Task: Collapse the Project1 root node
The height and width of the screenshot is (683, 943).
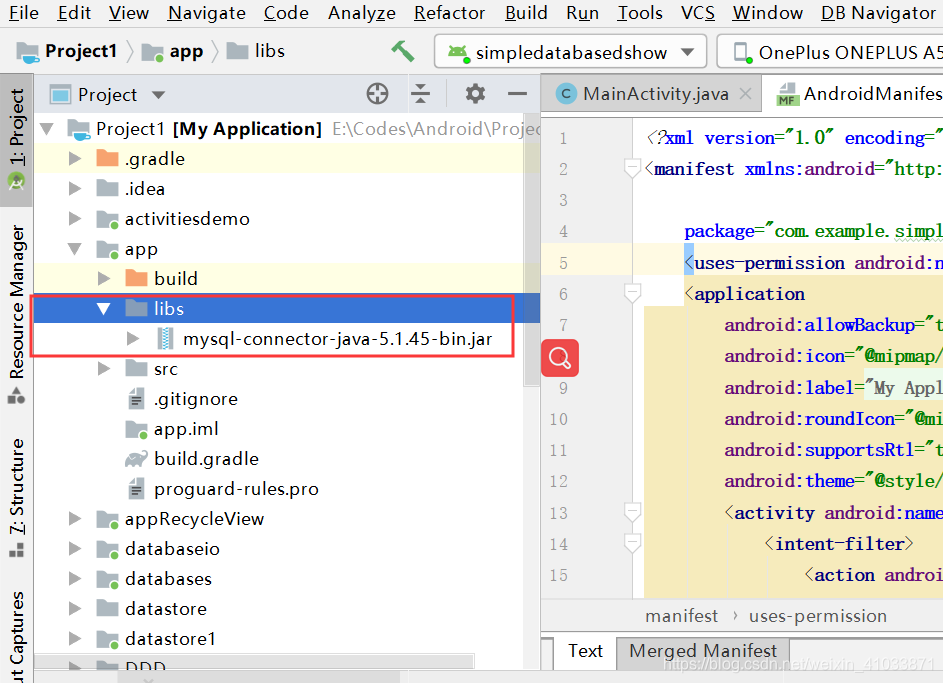Action: point(46,129)
